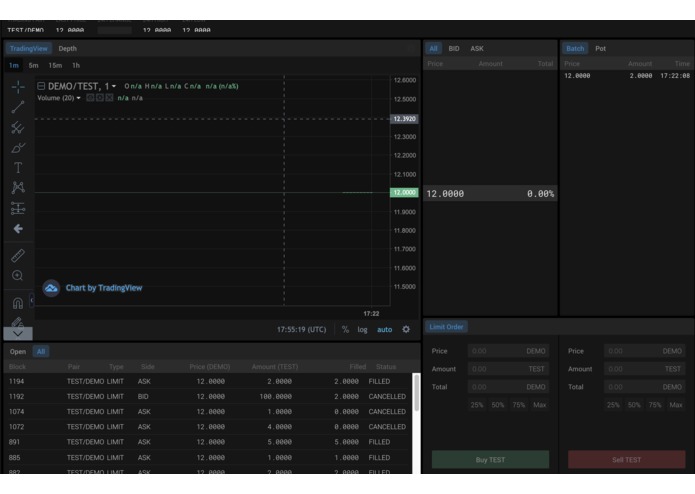The image size is (695, 494).
Task: Select the ruler measure tool
Action: click(18, 255)
